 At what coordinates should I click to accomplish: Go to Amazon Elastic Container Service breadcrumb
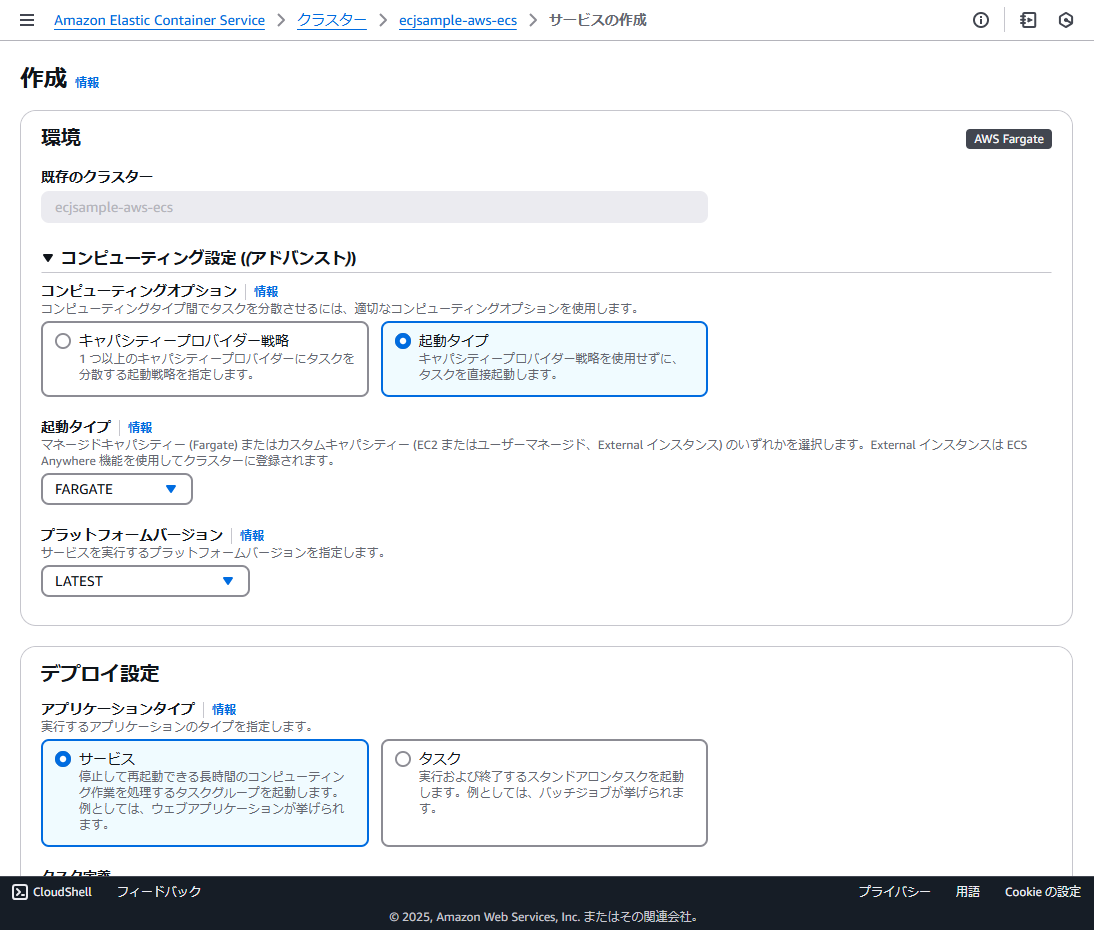point(159,20)
